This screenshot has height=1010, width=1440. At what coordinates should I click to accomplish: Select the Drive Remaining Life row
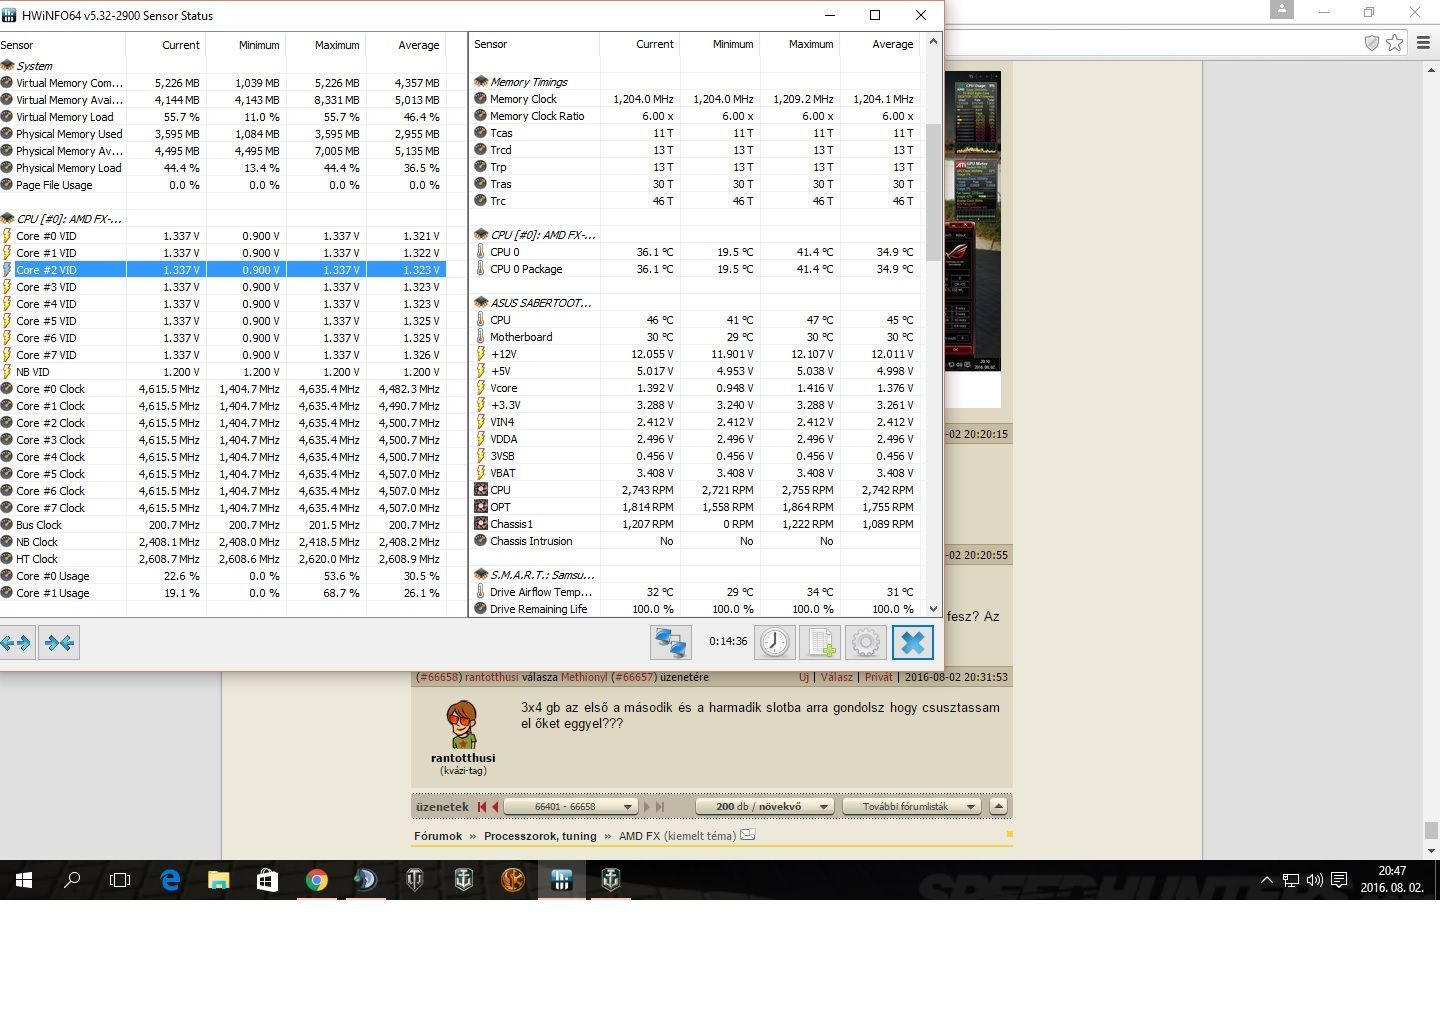[x=696, y=609]
